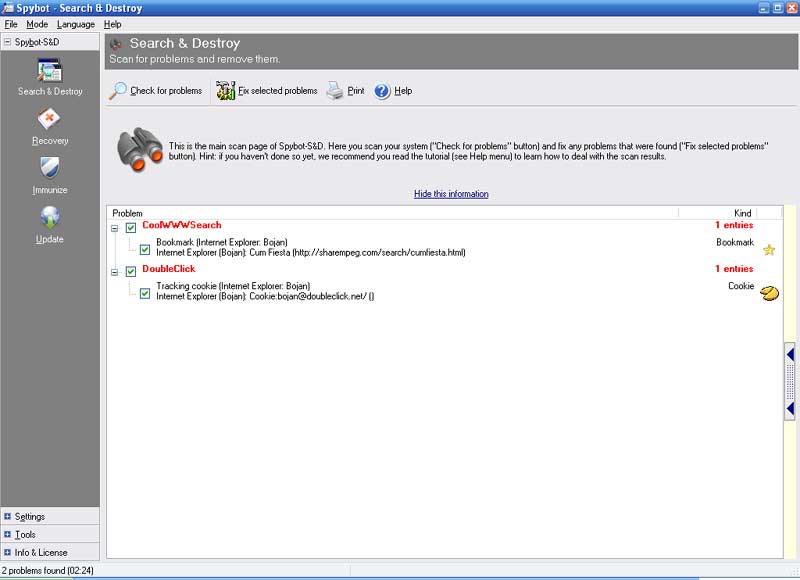Click the Cookie kind icon
800x580 pixels.
click(x=769, y=293)
